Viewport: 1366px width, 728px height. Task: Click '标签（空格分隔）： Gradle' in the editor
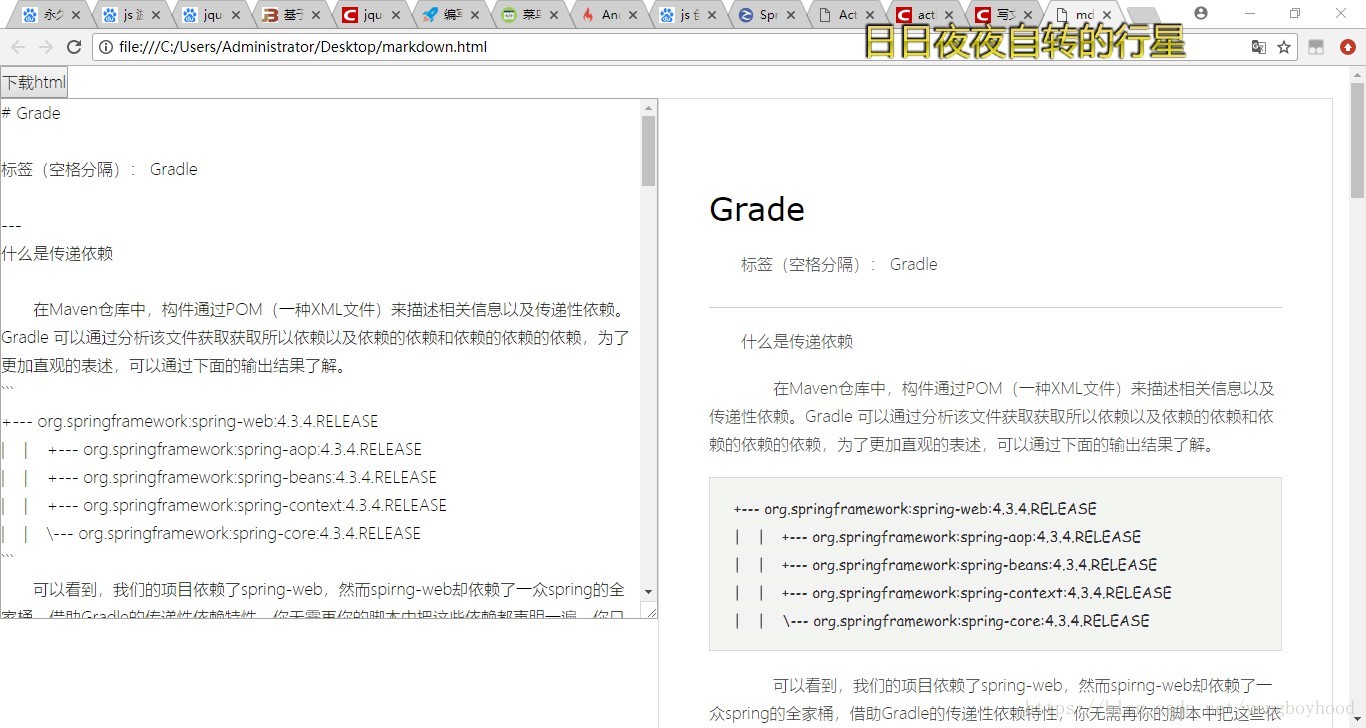click(x=99, y=169)
